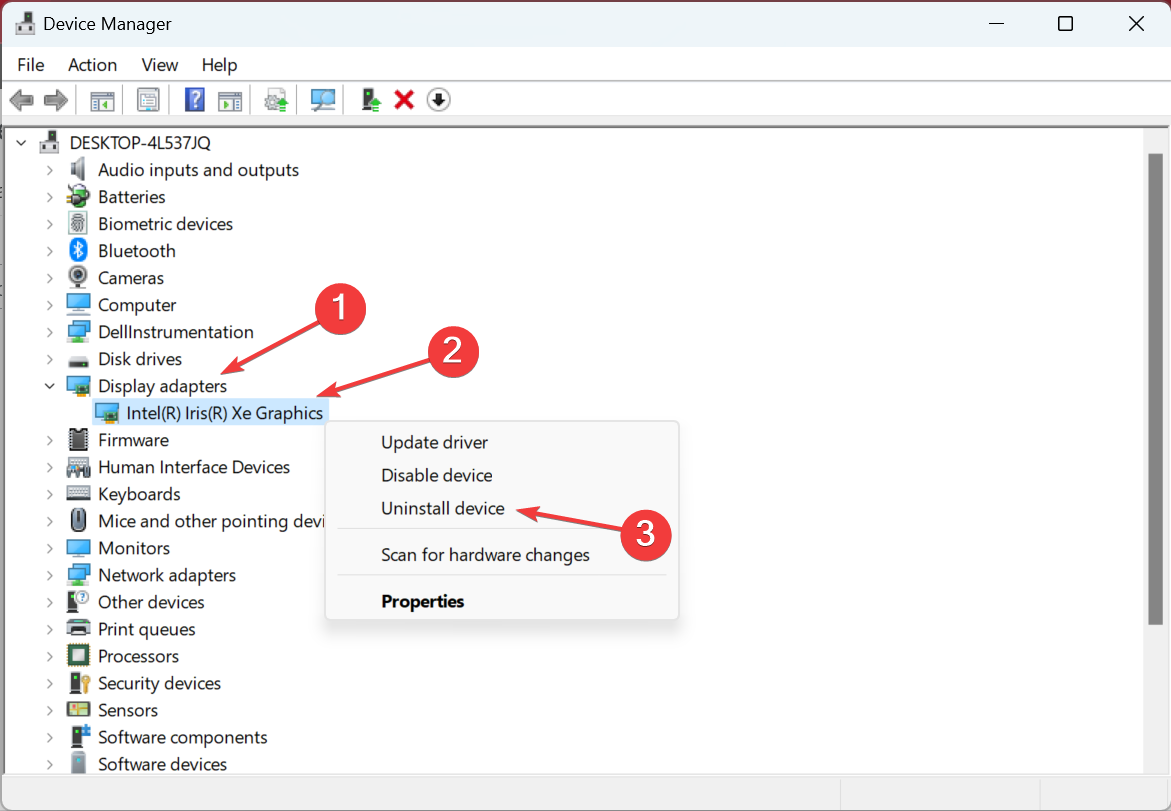Expand the Sensors category chevron
Image resolution: width=1171 pixels, height=811 pixels.
[x=49, y=709]
